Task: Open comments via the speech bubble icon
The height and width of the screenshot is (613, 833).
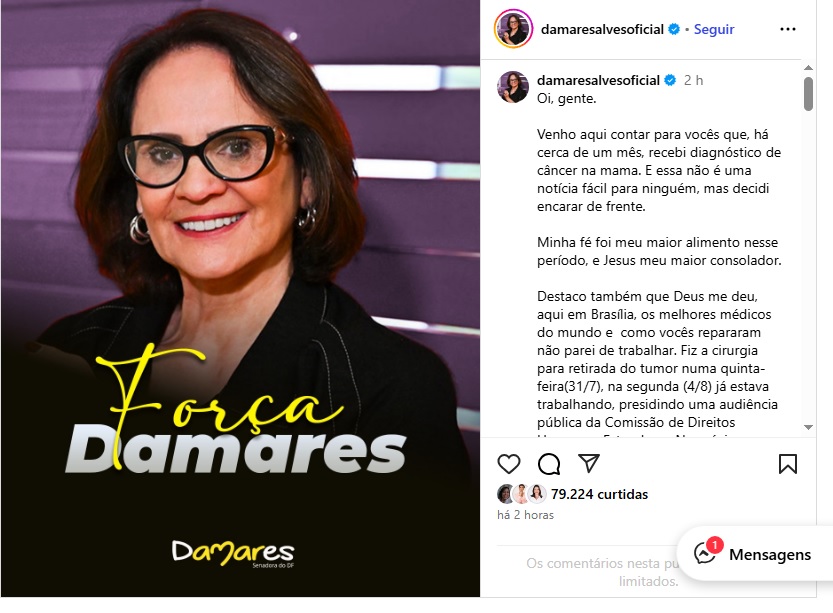Action: tap(549, 464)
